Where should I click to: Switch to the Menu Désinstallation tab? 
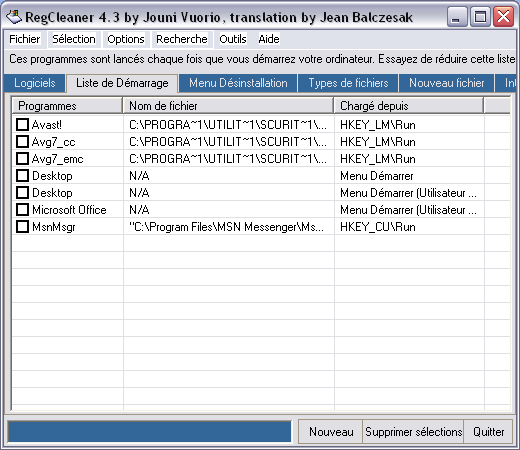[238, 83]
